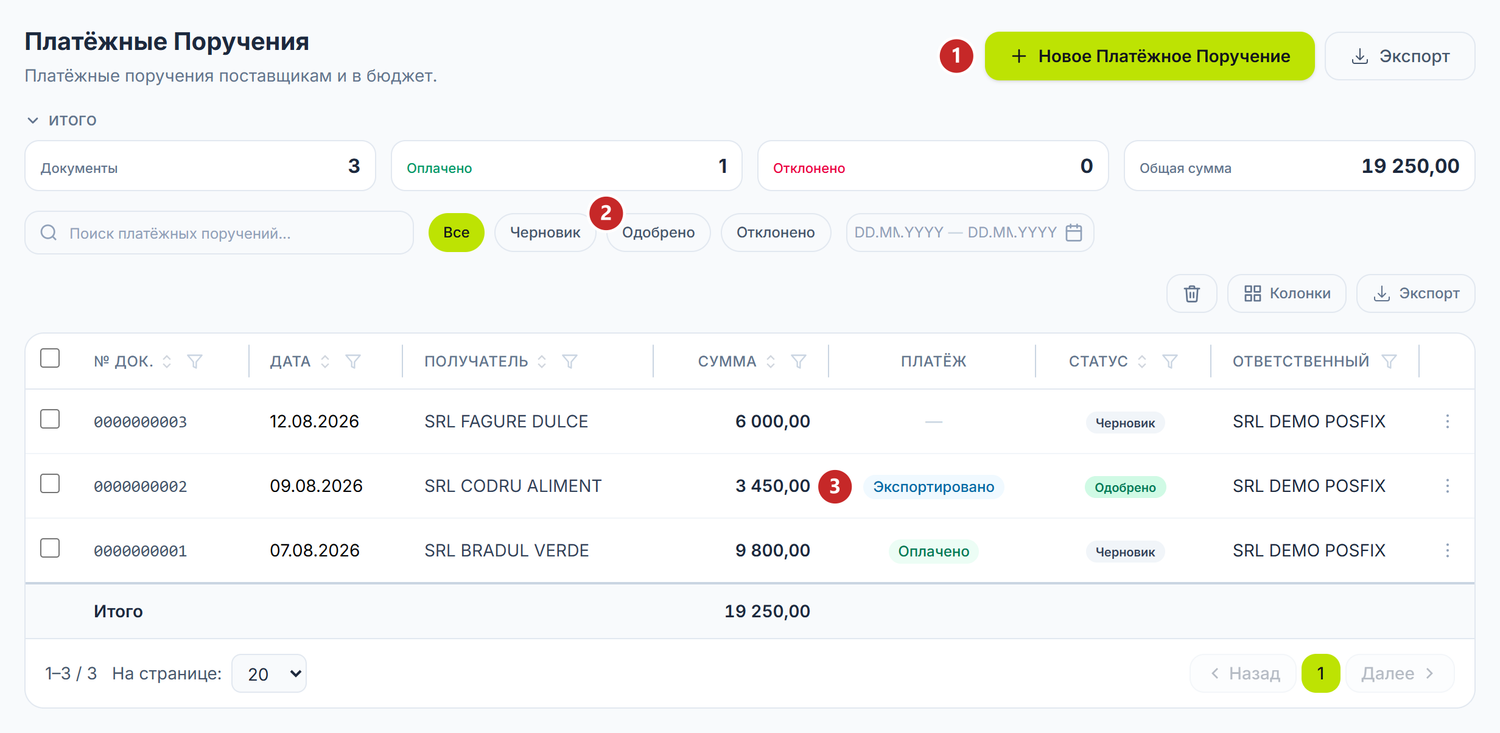Sort by ДАТА column arrows

(x=325, y=362)
